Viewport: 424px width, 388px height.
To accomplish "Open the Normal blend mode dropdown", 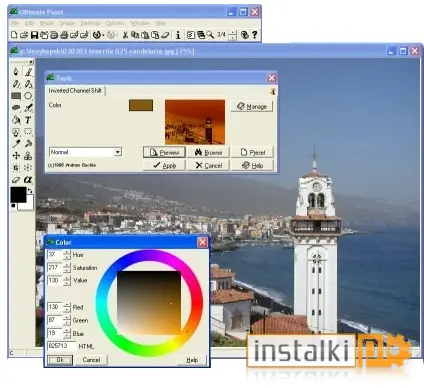I will pyautogui.click(x=117, y=152).
